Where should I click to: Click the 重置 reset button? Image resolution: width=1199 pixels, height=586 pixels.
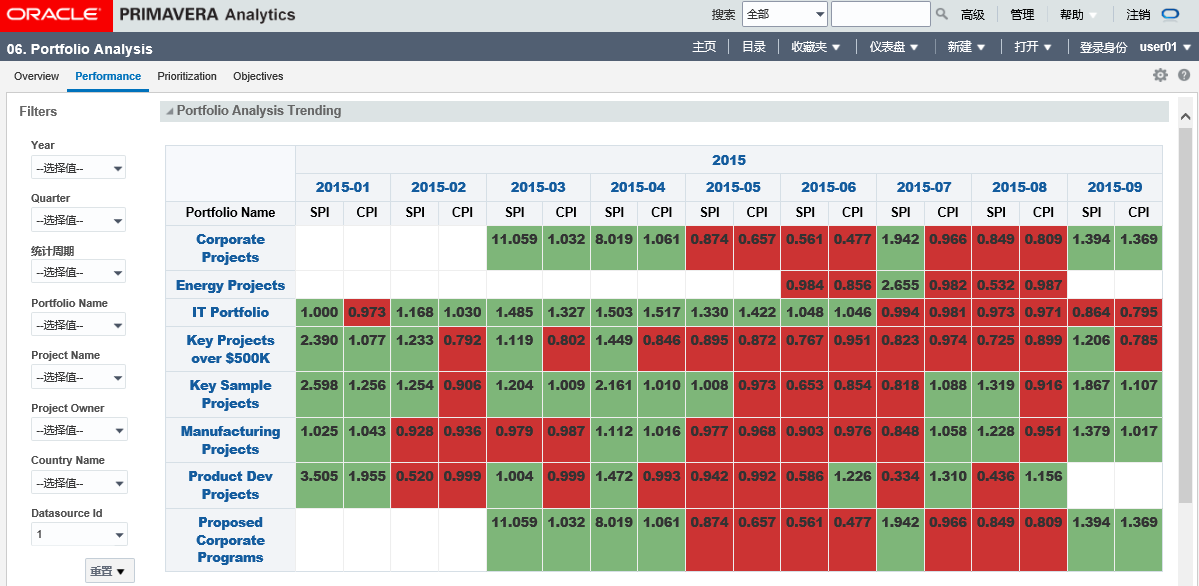pyautogui.click(x=109, y=571)
